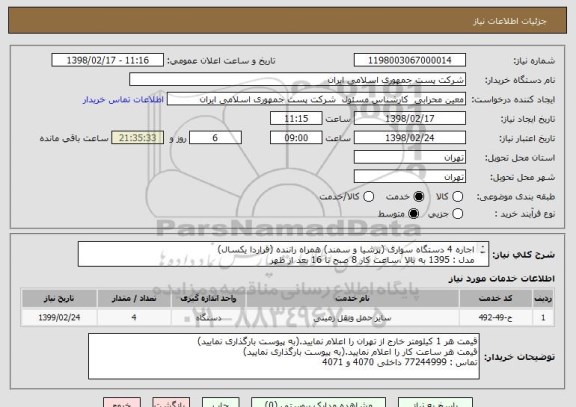
Task: Open the اطلاعات تماس خریدار link
Action: (123, 100)
